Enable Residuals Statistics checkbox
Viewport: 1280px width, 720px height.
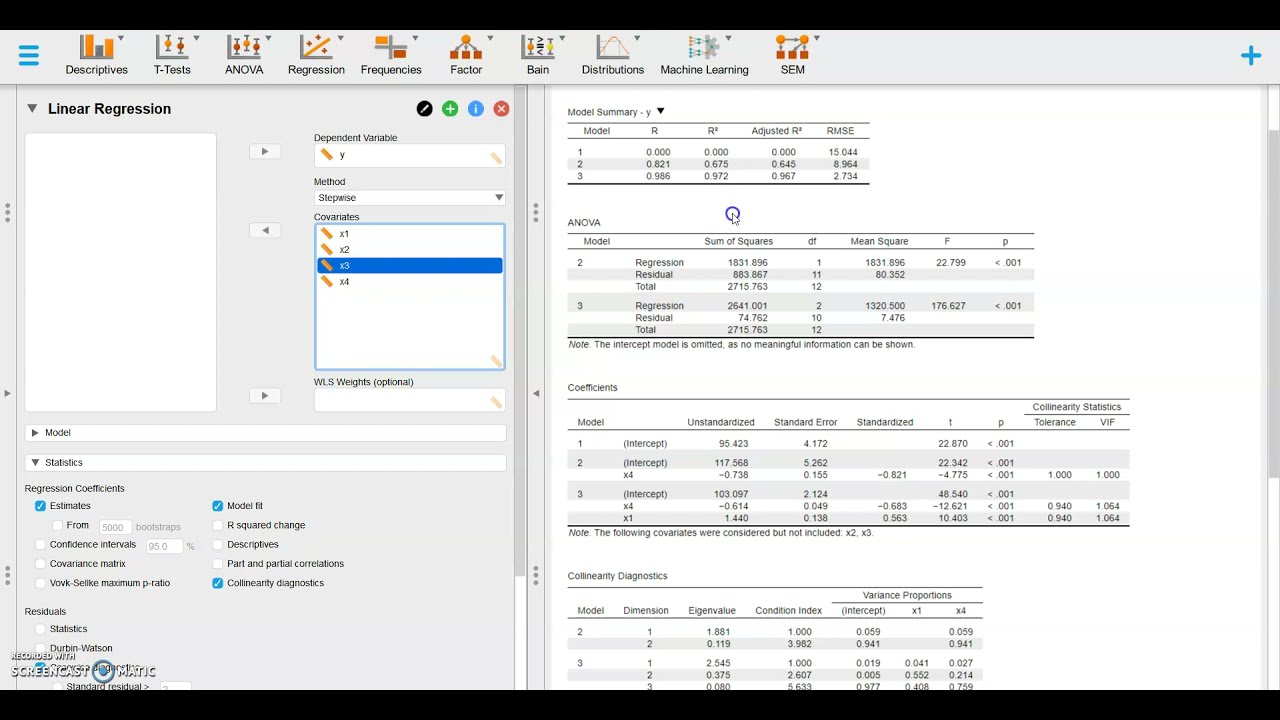tap(41, 629)
